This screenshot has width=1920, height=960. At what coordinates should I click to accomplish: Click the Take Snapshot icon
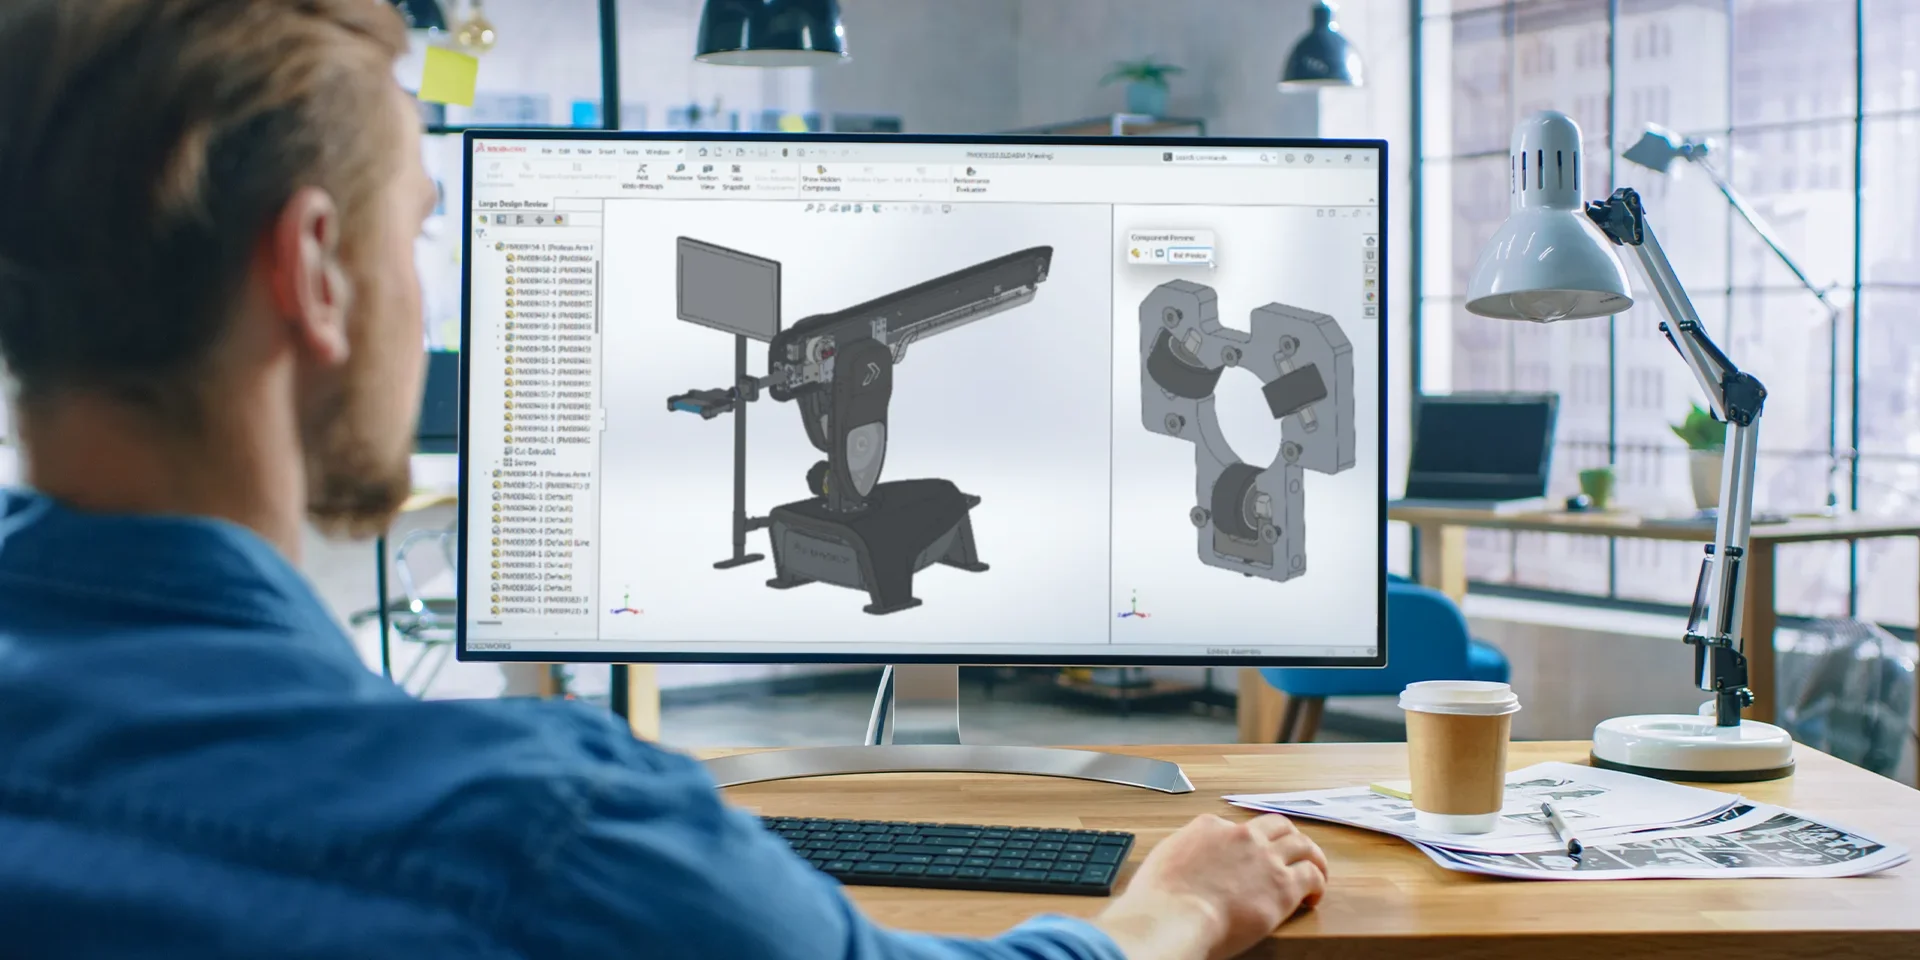pos(738,170)
